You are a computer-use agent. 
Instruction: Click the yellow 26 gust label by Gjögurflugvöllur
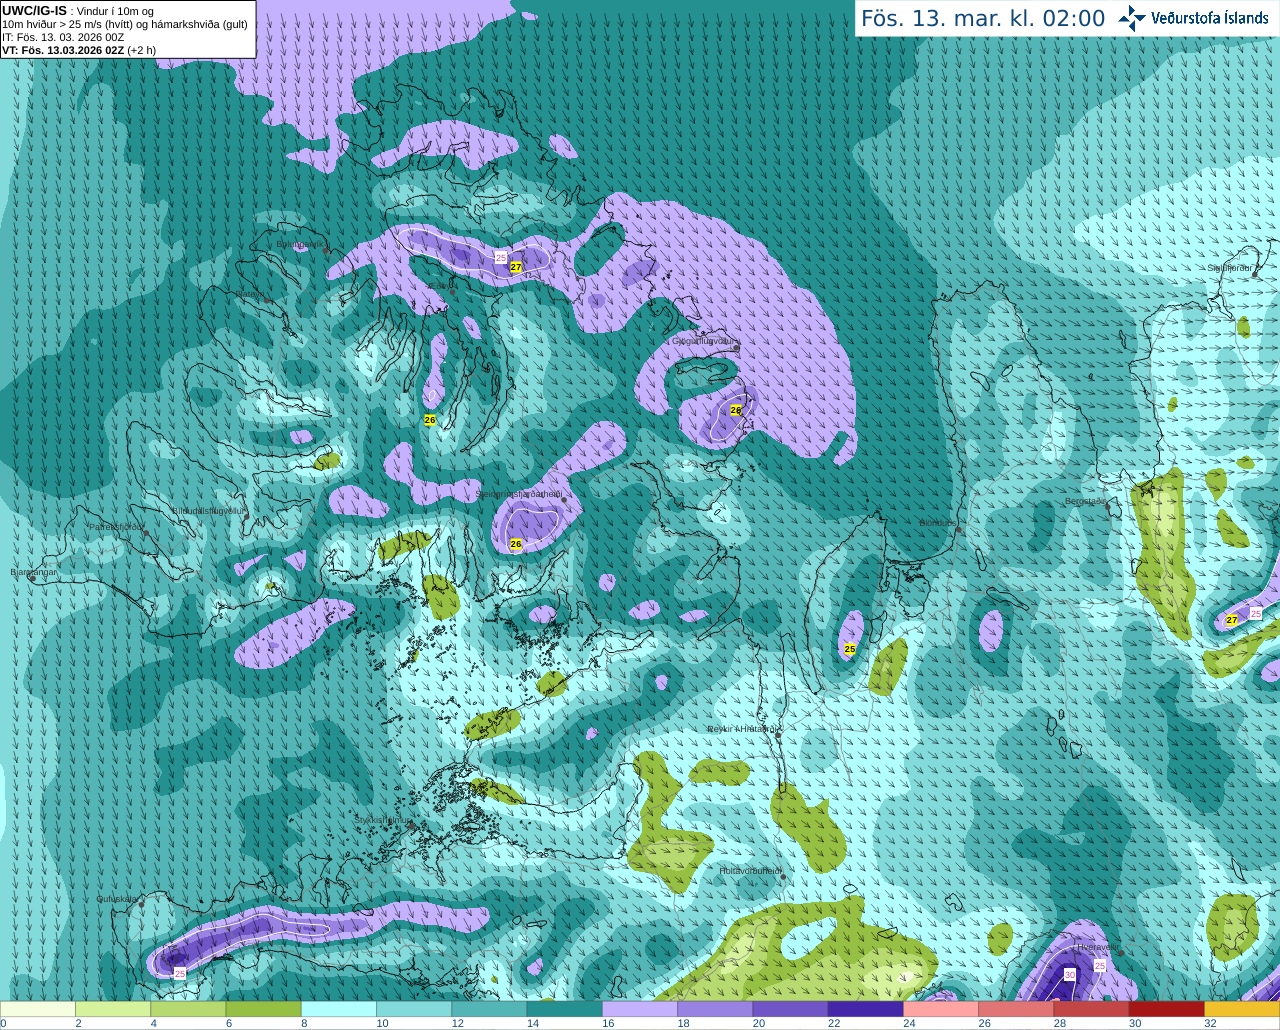[x=736, y=410]
